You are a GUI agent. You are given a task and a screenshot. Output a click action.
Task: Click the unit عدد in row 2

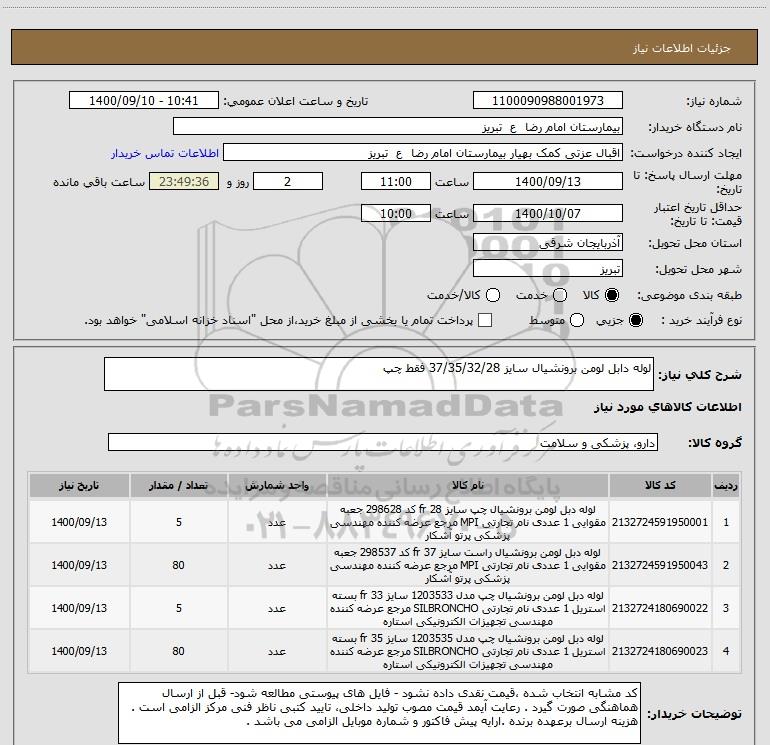pyautogui.click(x=277, y=566)
